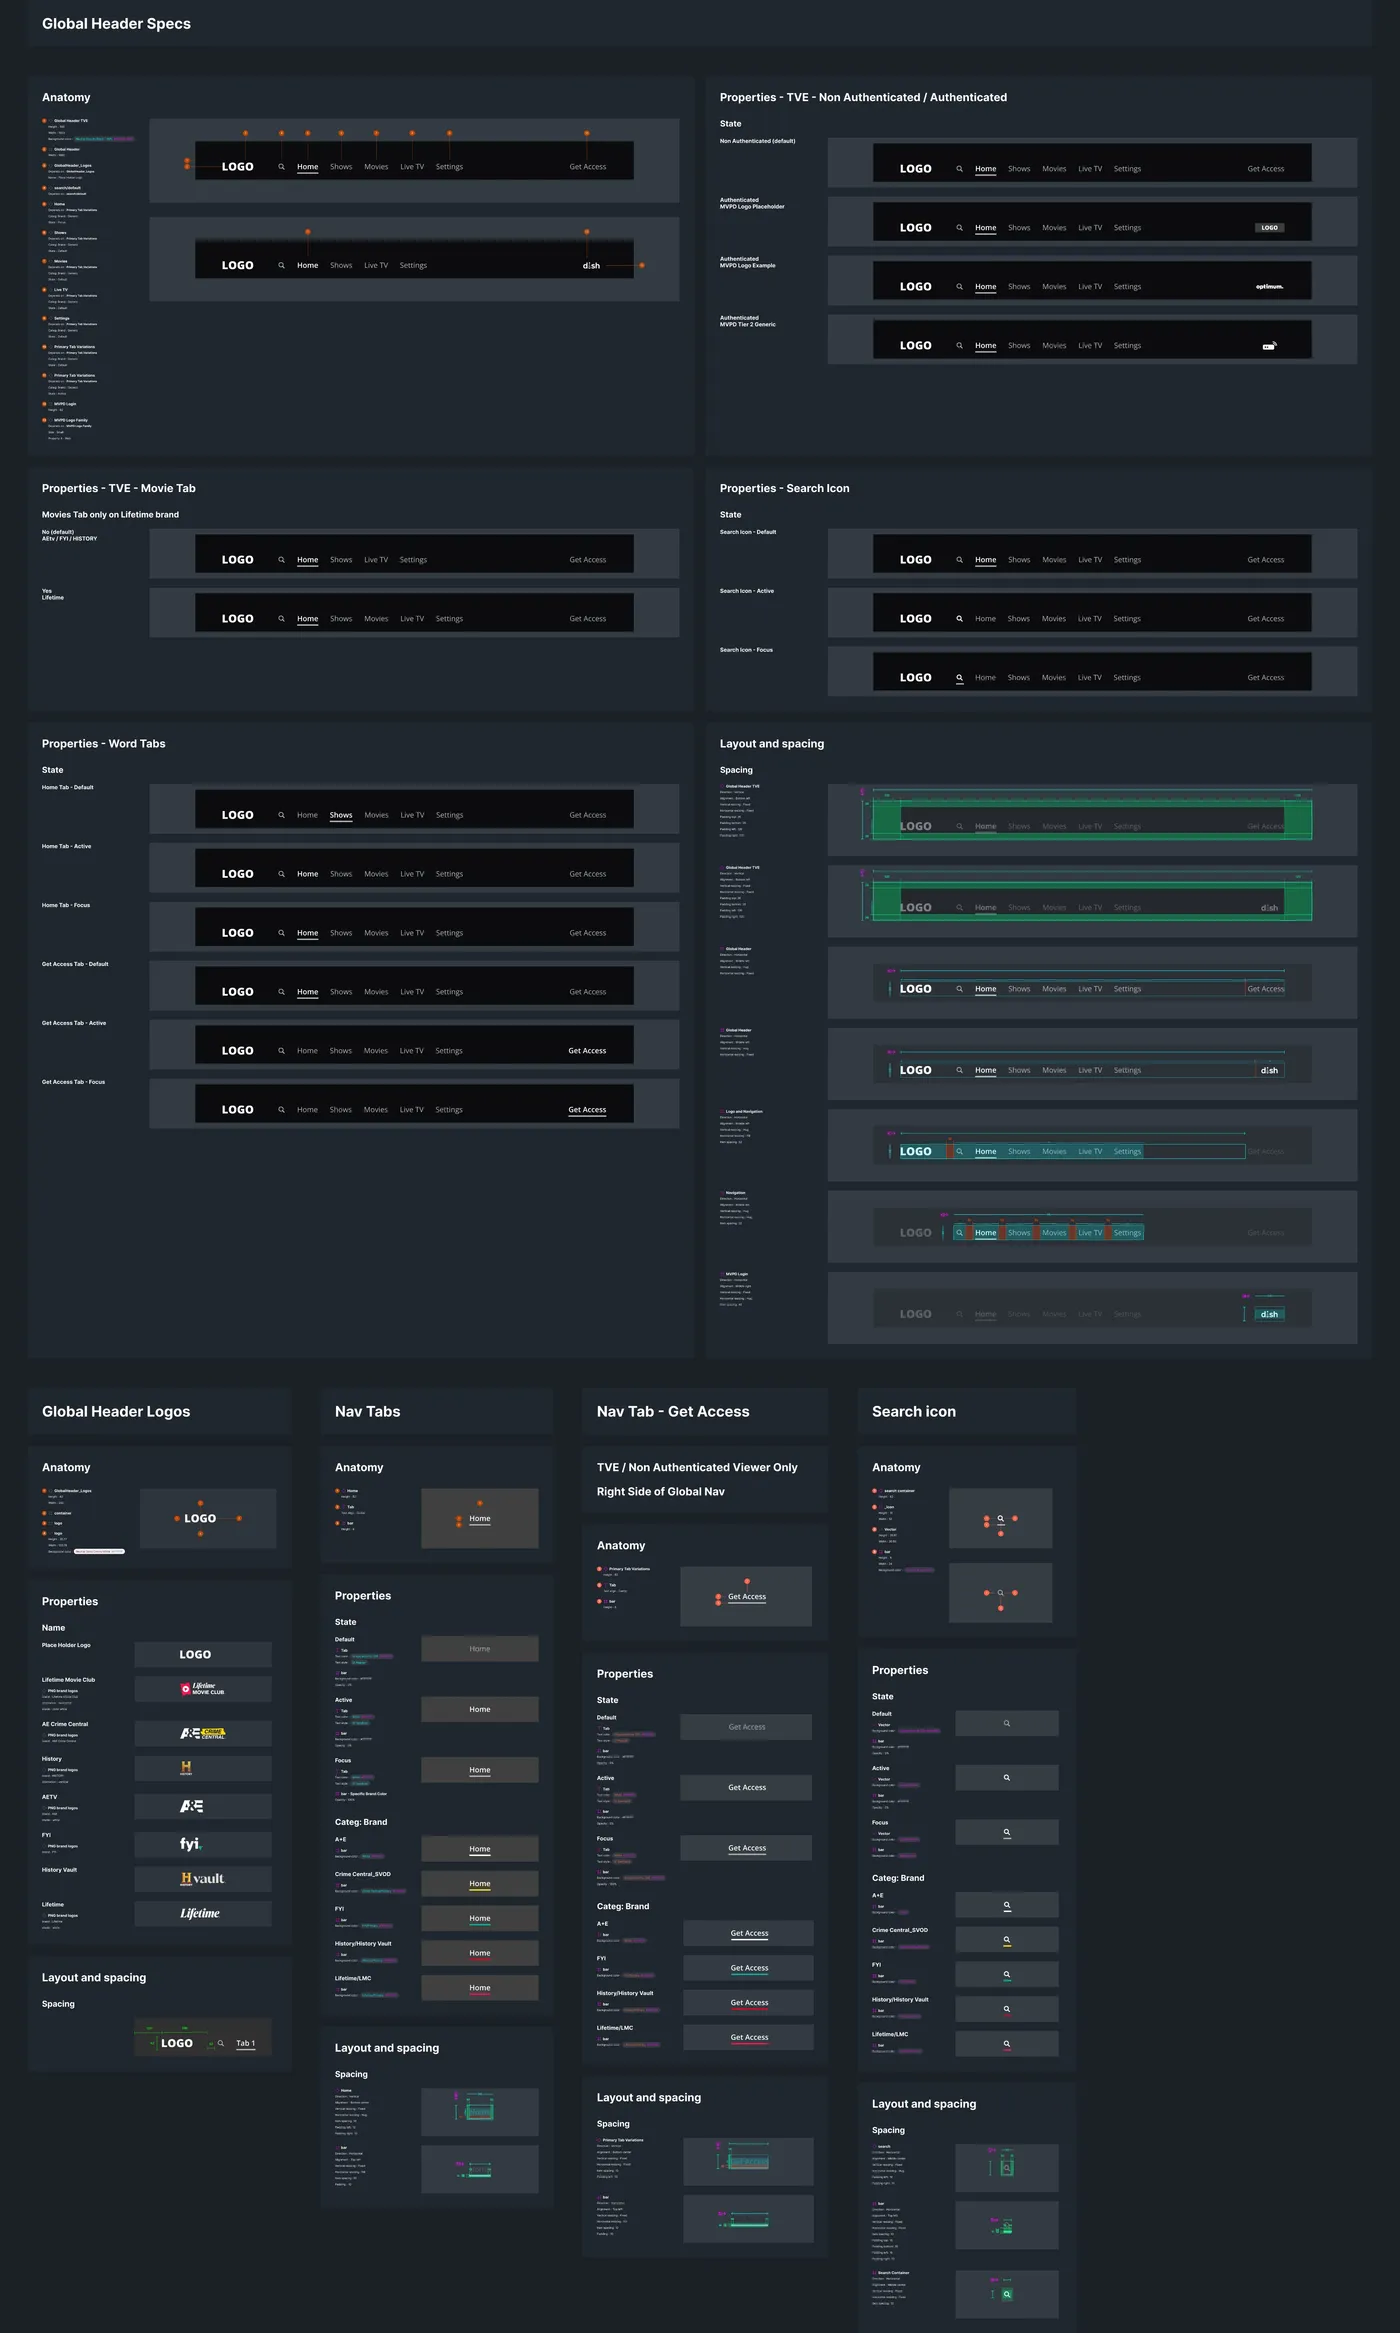Screen dimensions: 1400x2333
Task: Select the Shows tab in the Home Tab - Default row
Action: [x=341, y=815]
